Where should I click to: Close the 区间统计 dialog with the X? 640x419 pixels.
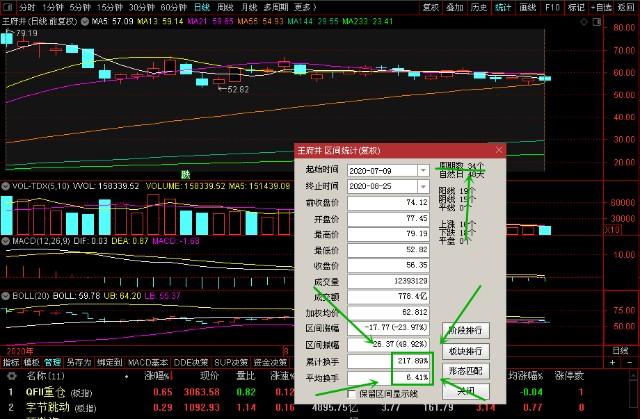[499, 150]
